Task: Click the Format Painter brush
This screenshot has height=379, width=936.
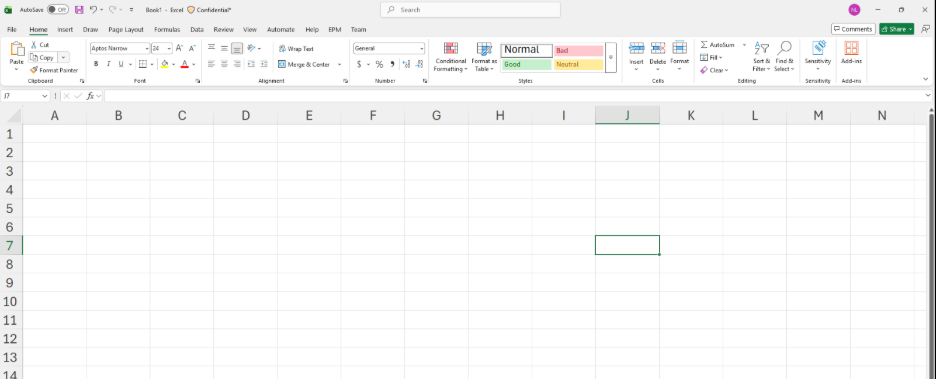Action: point(34,70)
